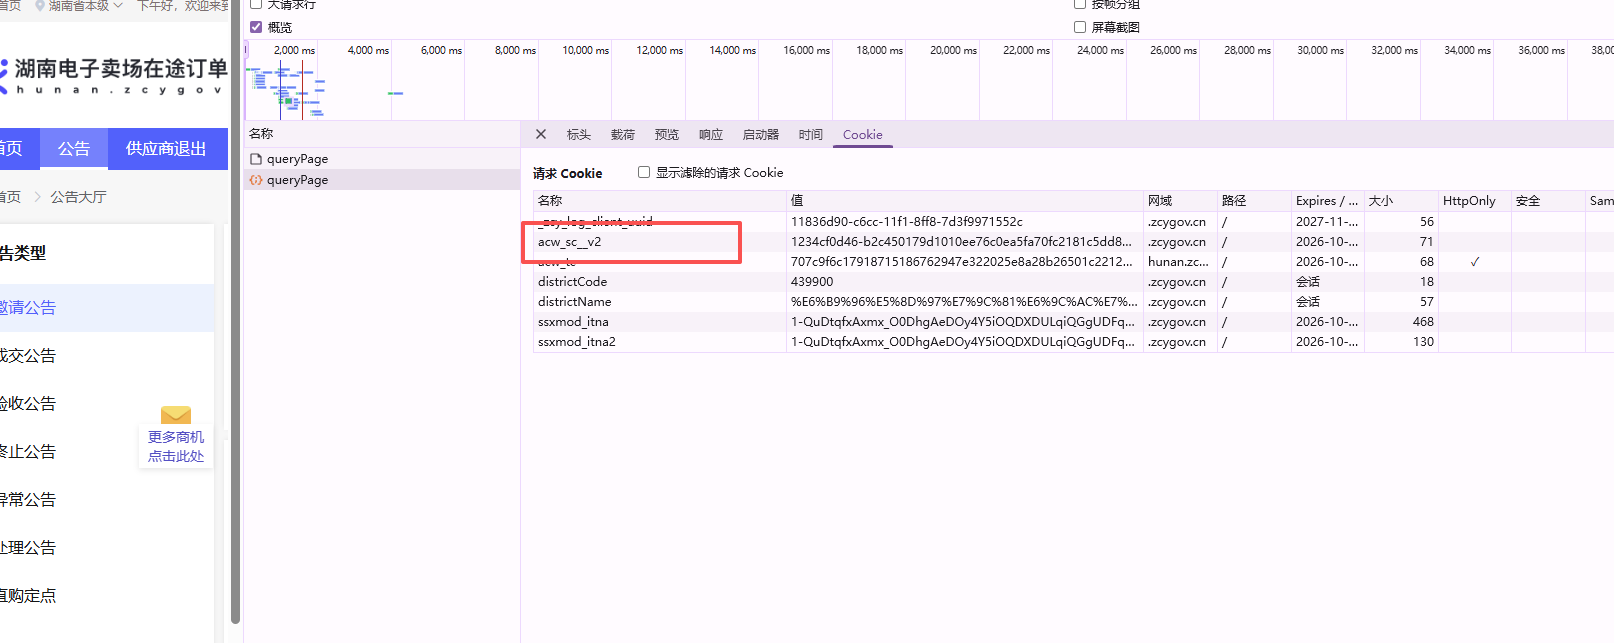Image resolution: width=1614 pixels, height=643 pixels.
Task: Click cookie value starting with 11836d90
Action: pyautogui.click(x=907, y=222)
